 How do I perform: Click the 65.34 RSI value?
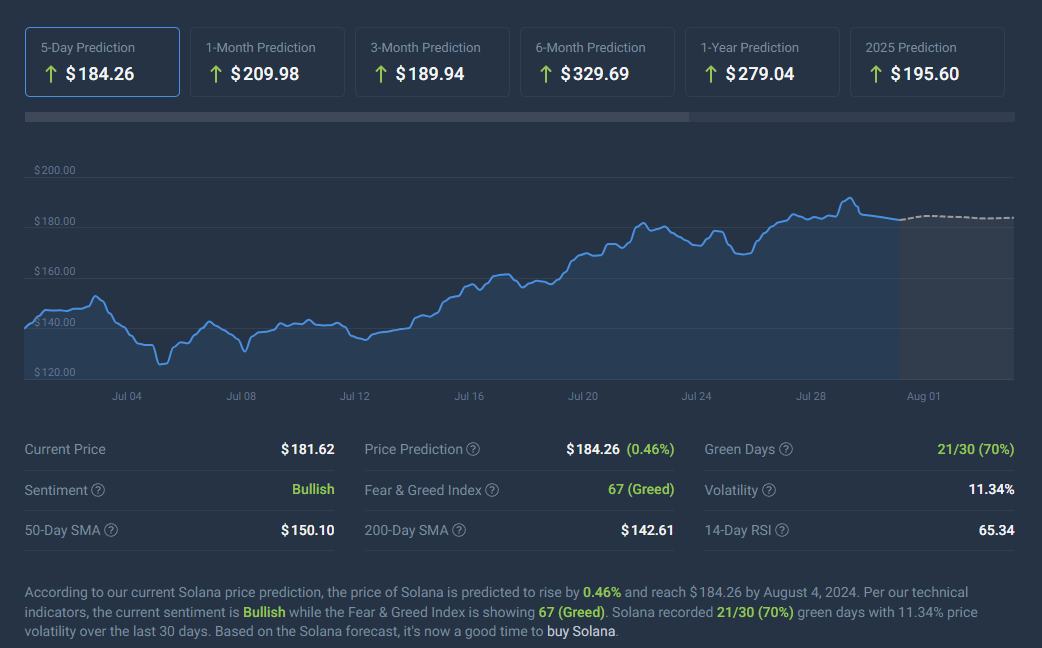coord(996,530)
